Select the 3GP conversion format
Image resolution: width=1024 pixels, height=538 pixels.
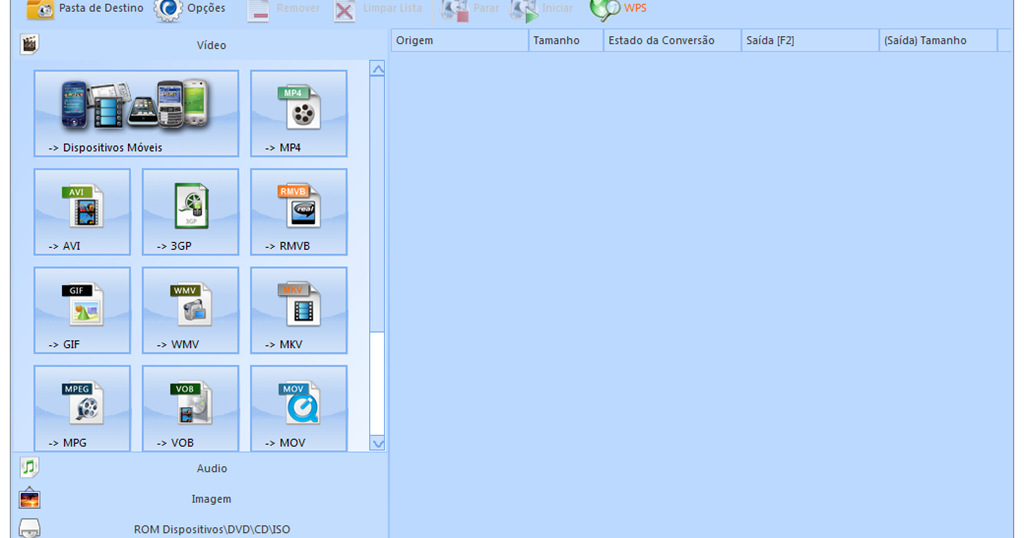tap(191, 212)
